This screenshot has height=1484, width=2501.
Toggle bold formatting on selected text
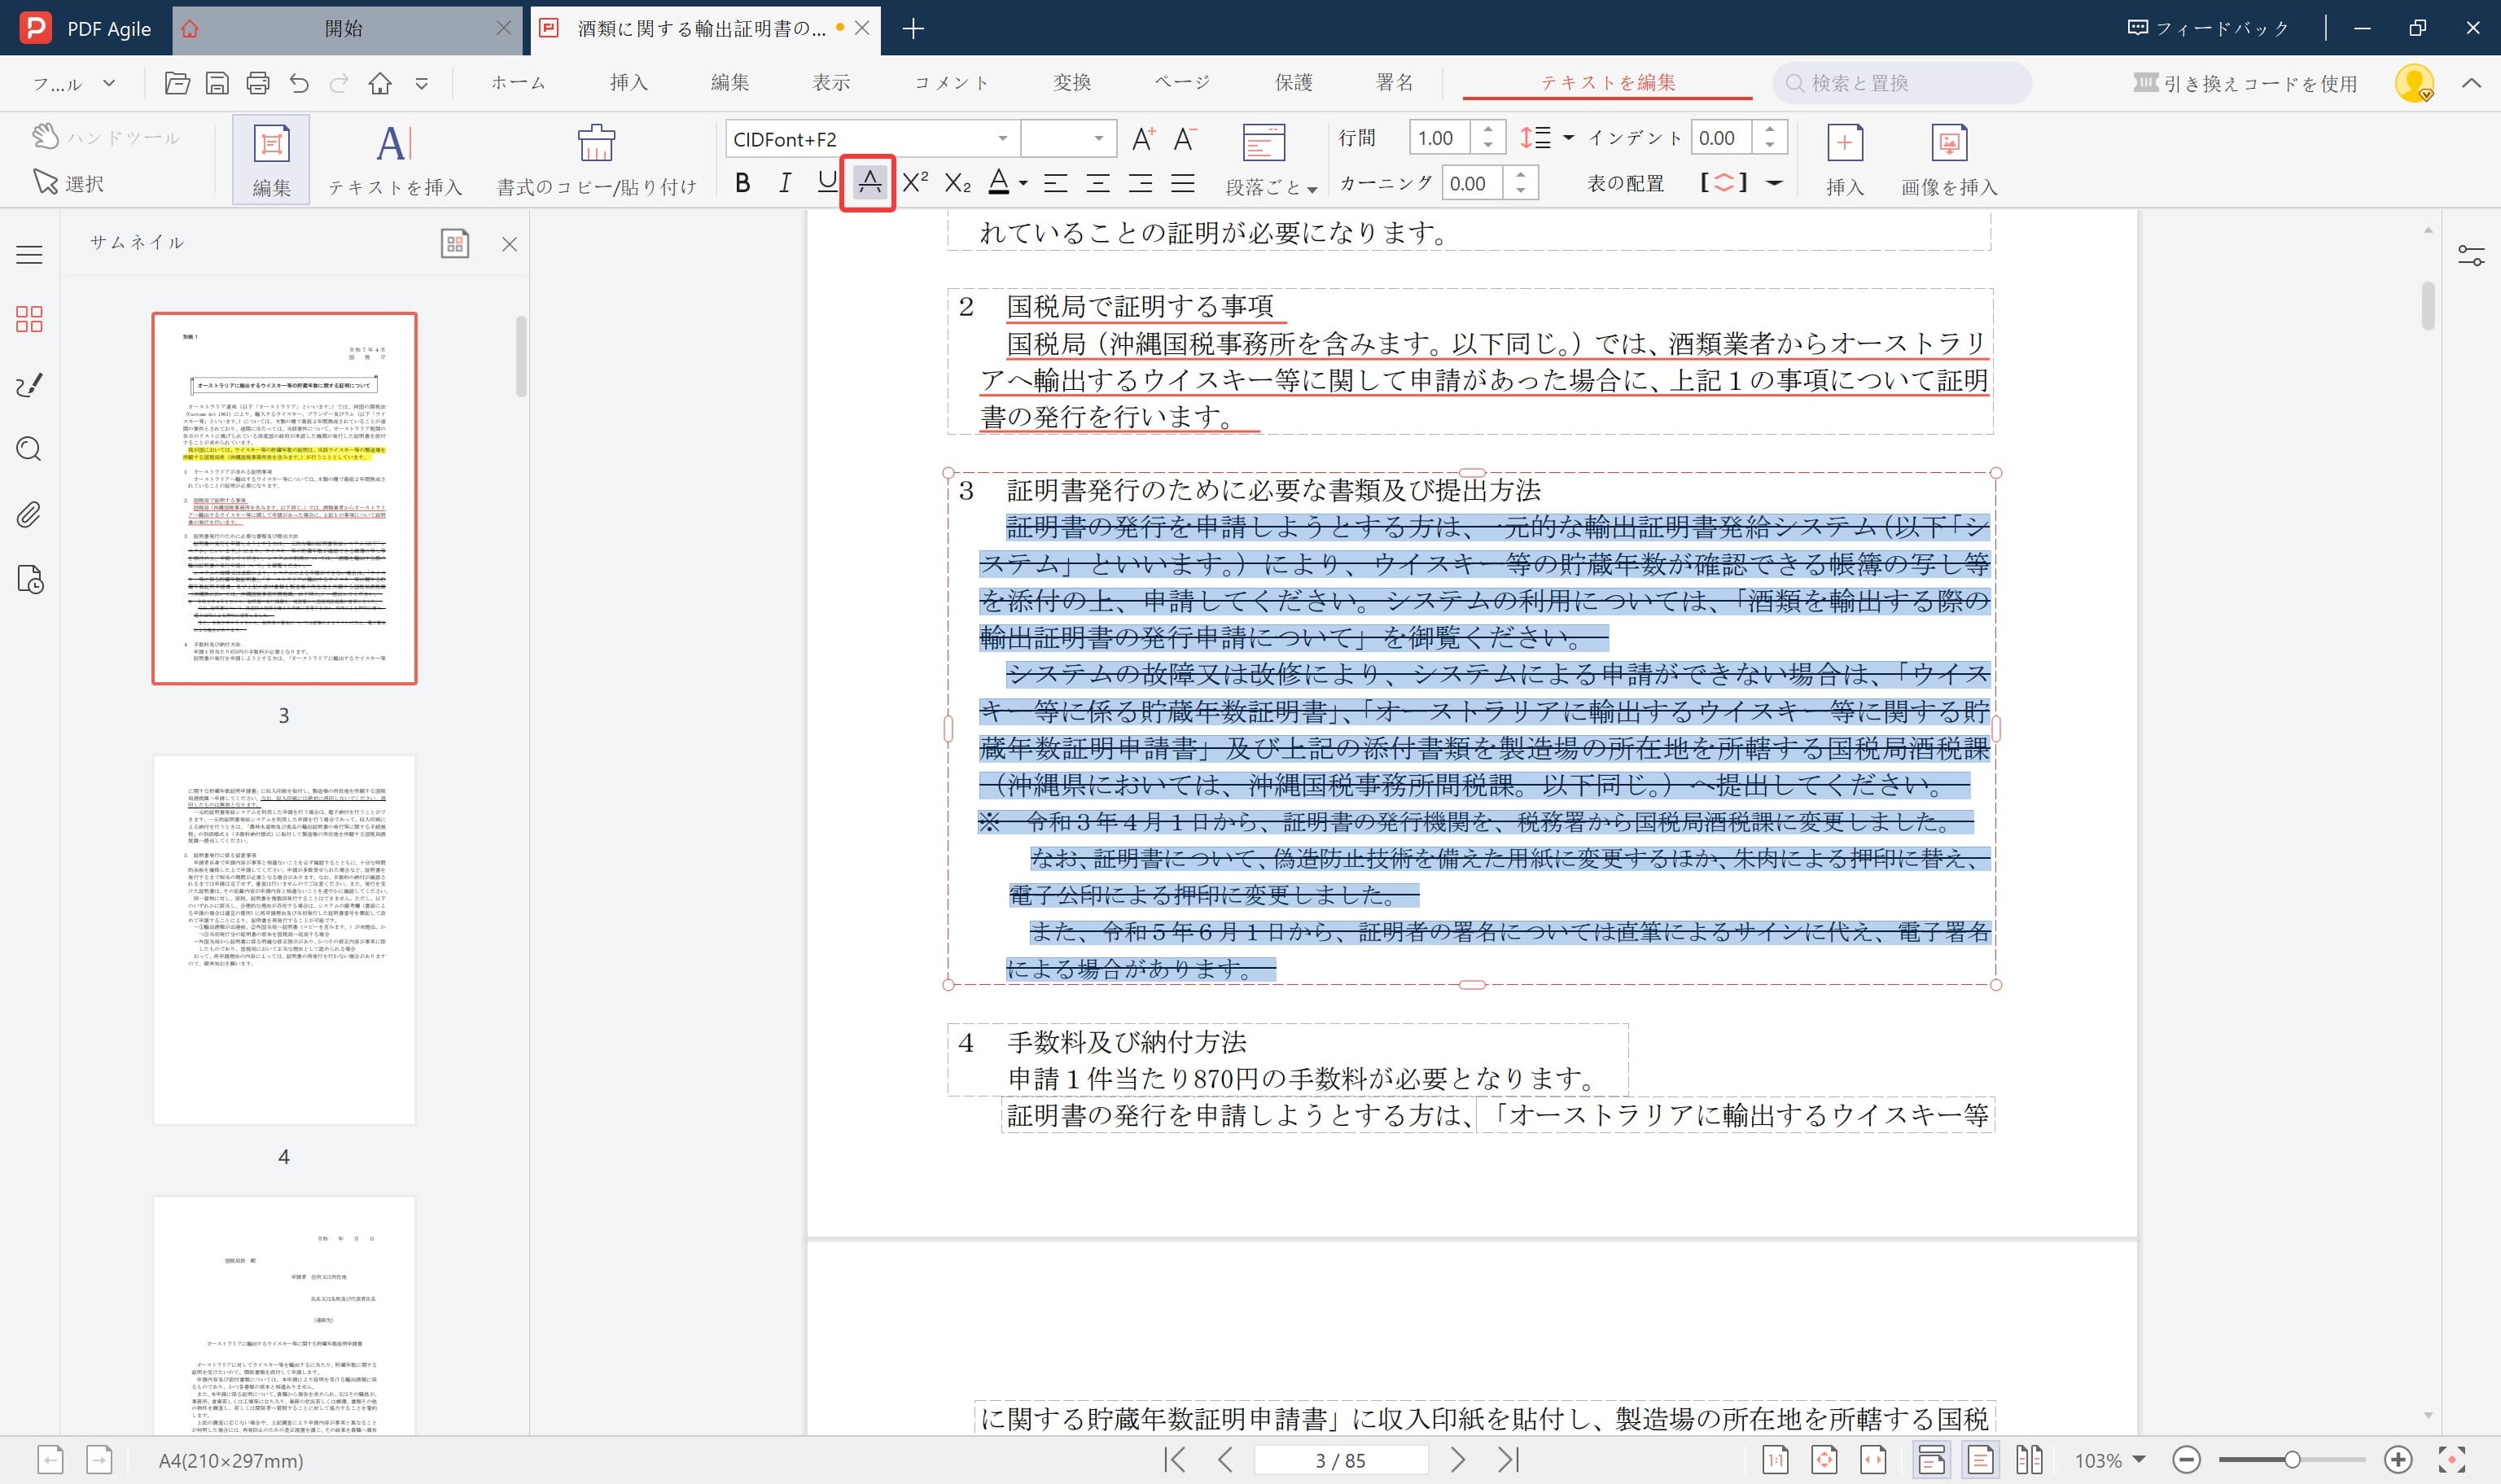[743, 183]
